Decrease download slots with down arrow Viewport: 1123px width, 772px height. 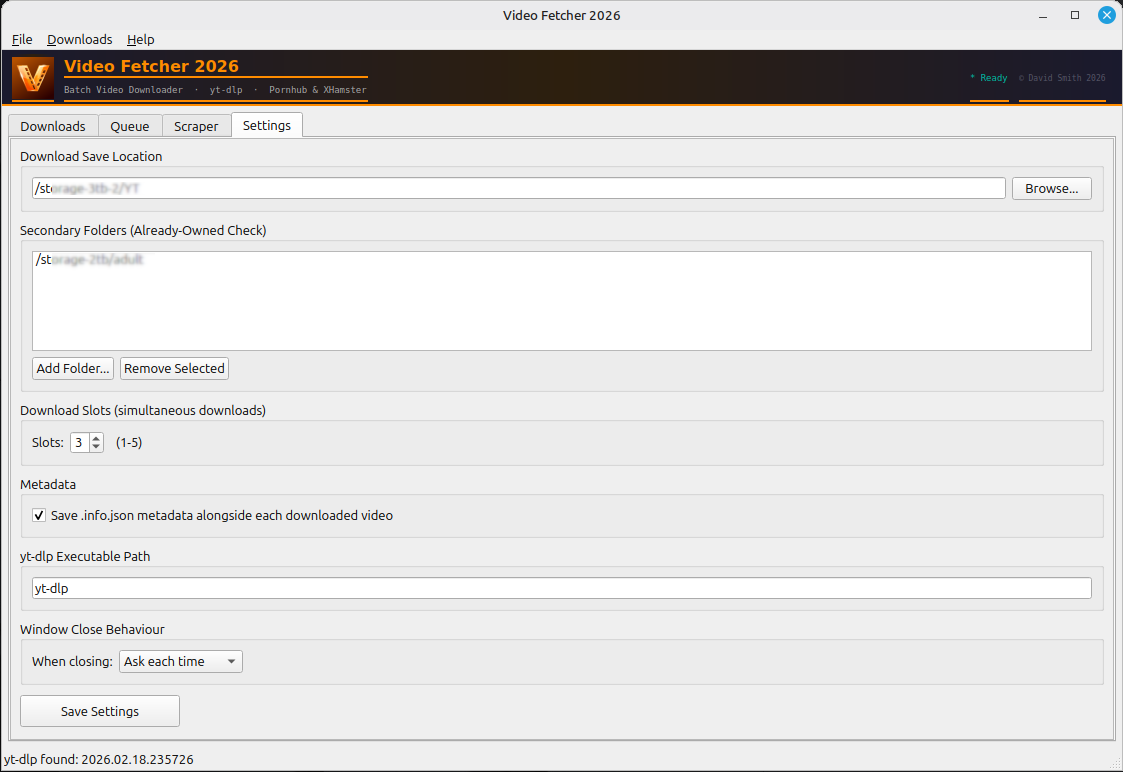coord(96,447)
